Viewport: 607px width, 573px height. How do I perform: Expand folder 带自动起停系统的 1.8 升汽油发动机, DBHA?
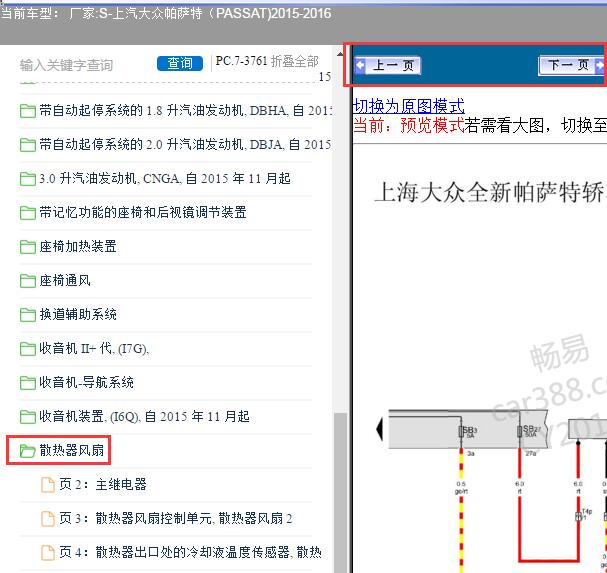coord(186,111)
